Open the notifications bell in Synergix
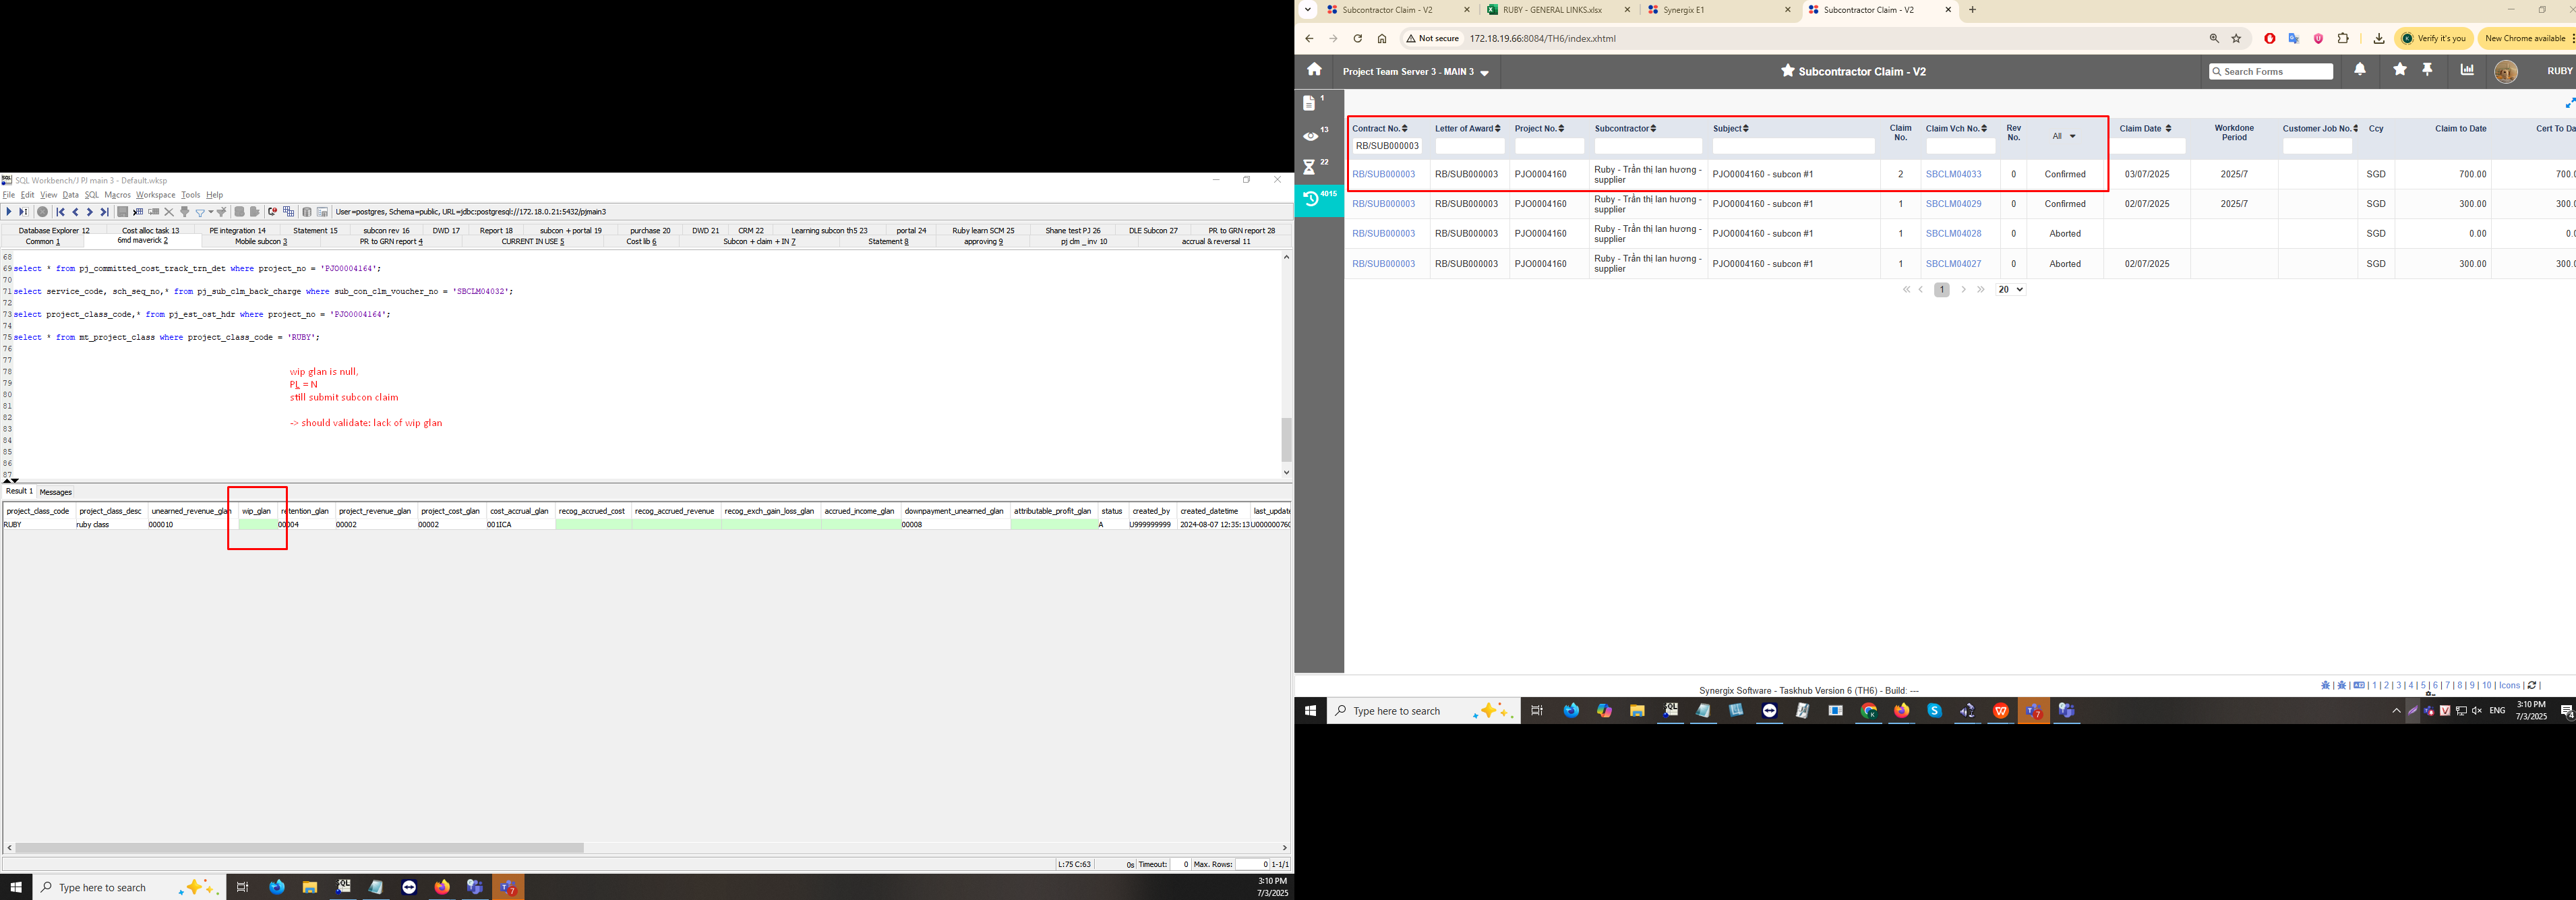The width and height of the screenshot is (2576, 900). [2360, 69]
